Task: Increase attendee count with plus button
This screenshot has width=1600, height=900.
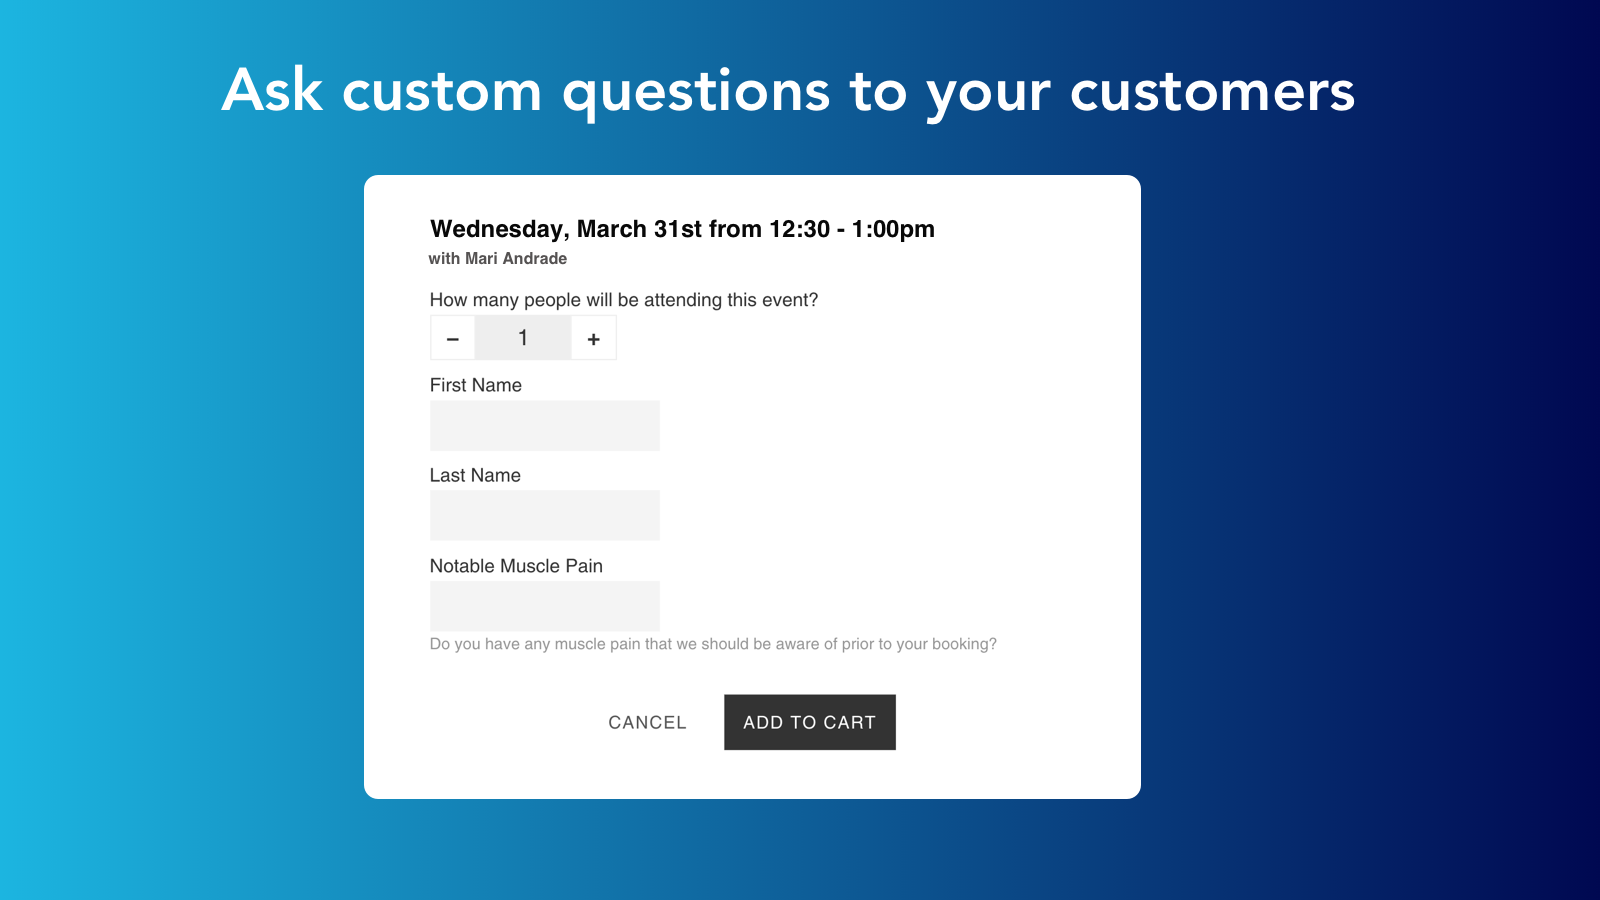Action: [594, 339]
